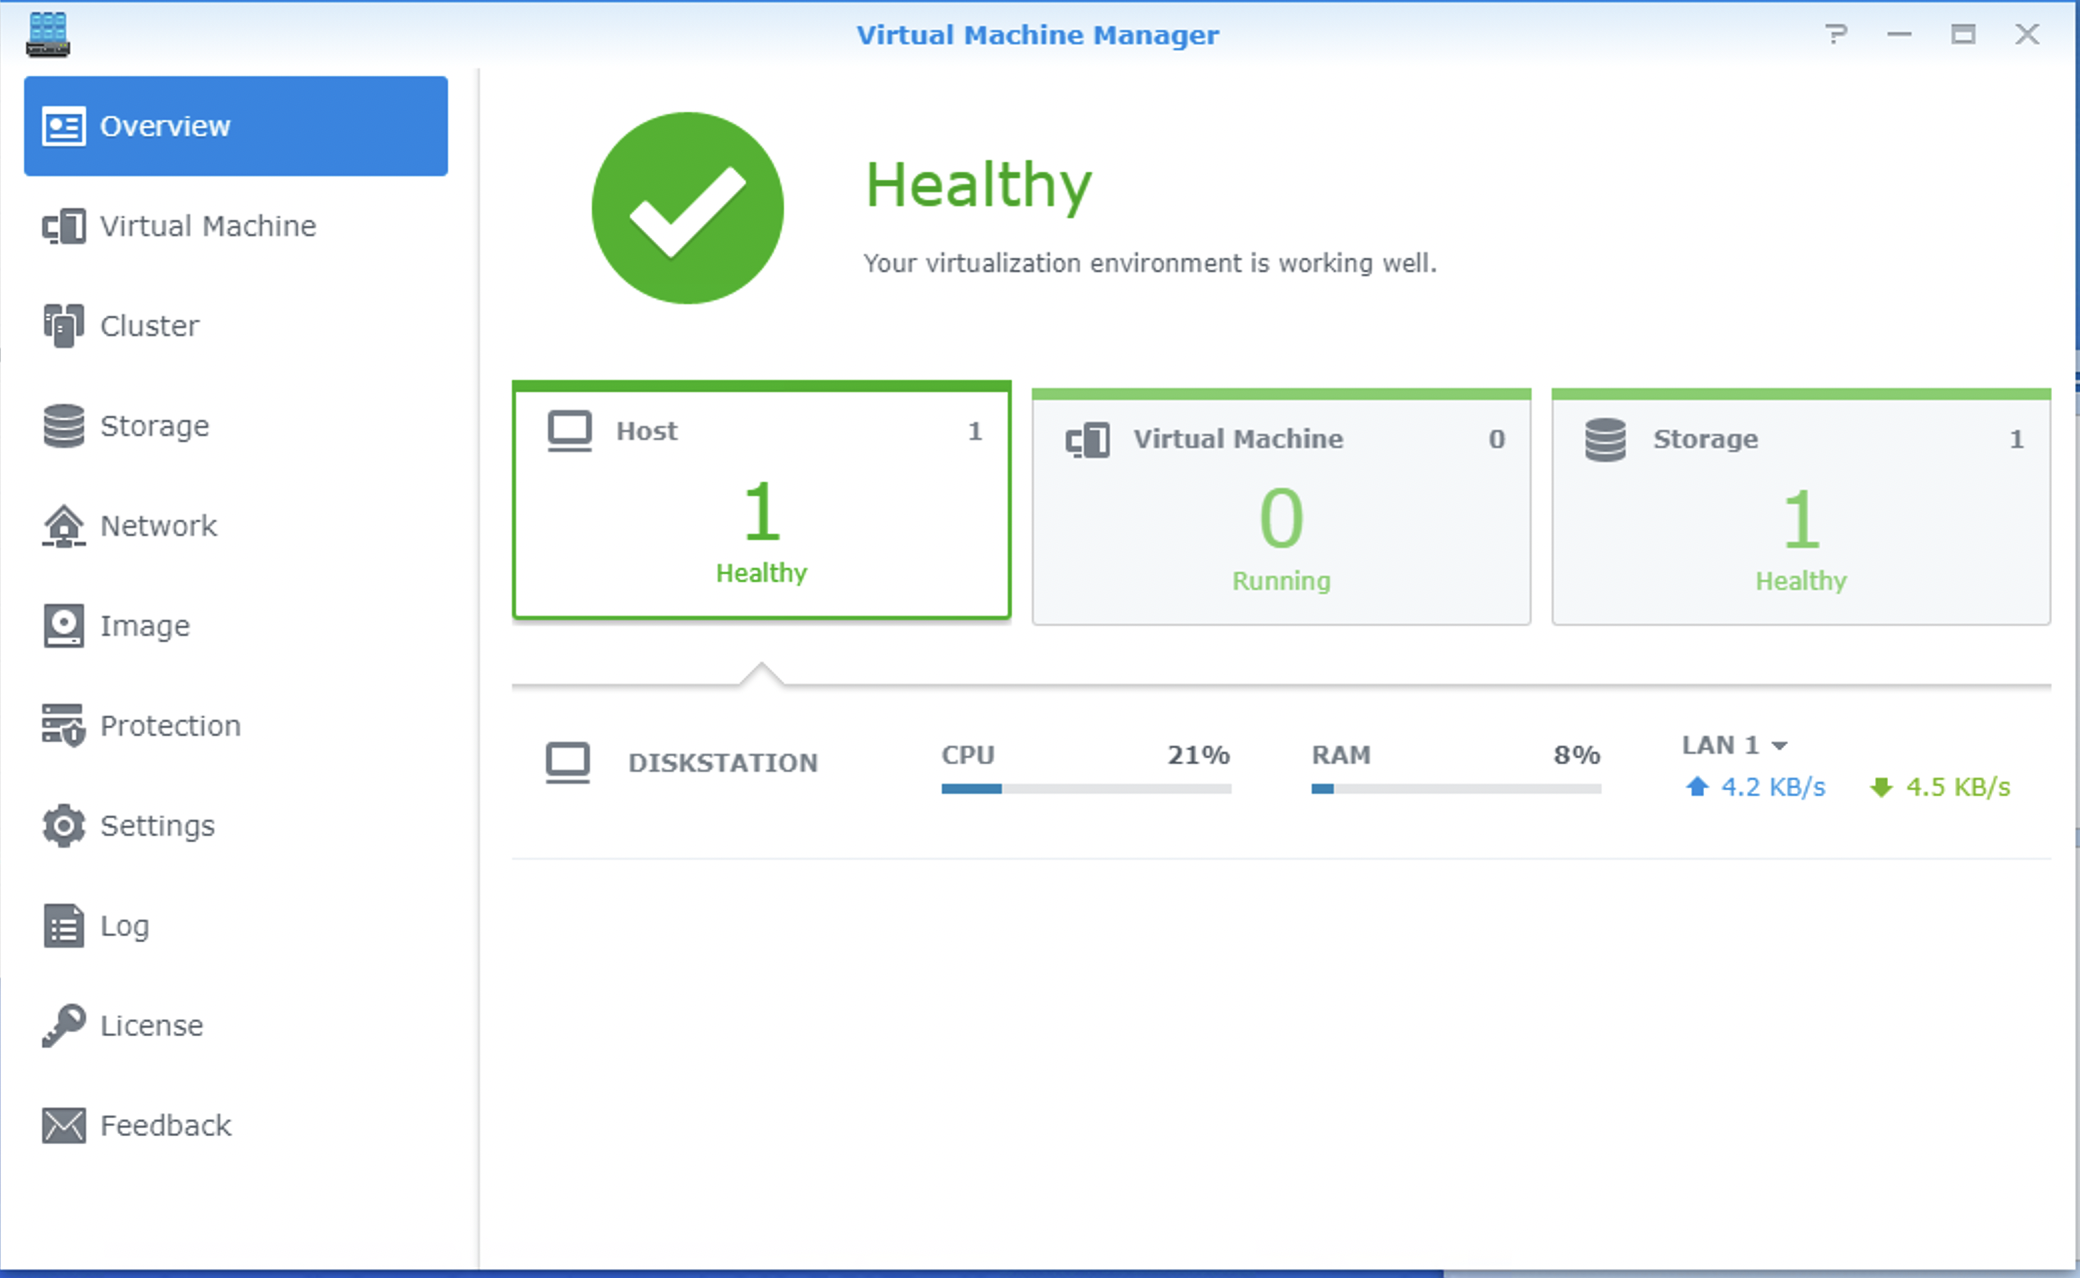This screenshot has height=1278, width=2080.
Task: Maximize the Virtual Machine Manager window
Action: pos(1963,34)
